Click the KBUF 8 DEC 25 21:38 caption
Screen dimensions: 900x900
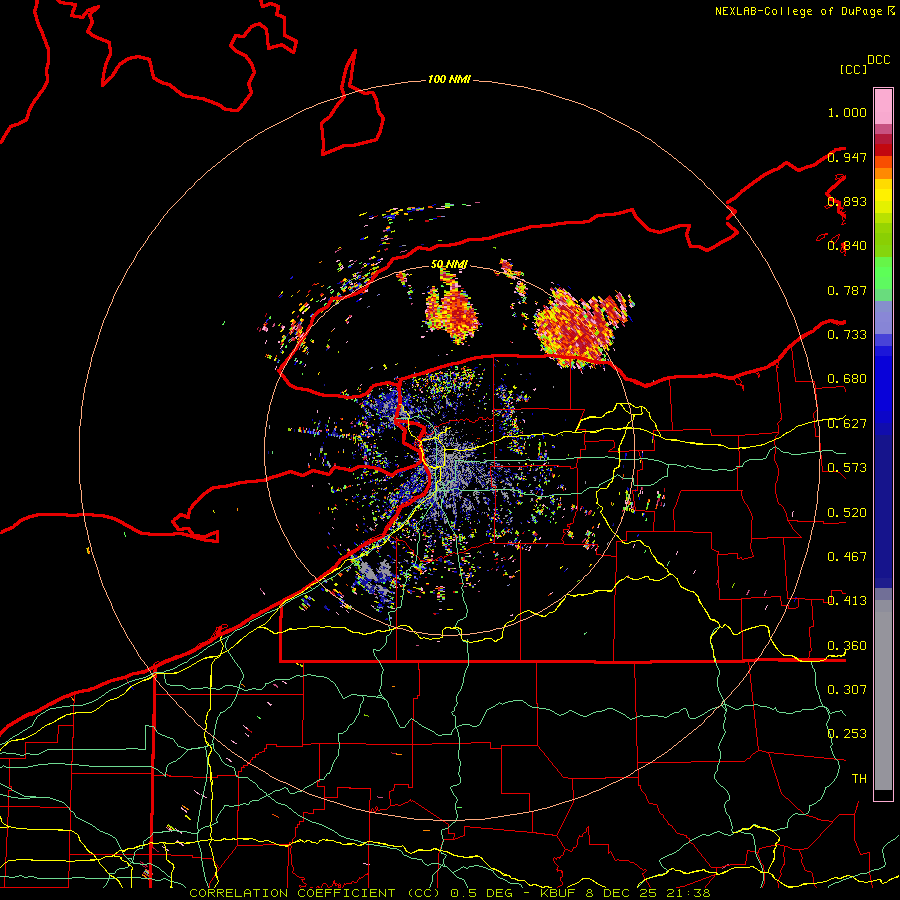(625, 893)
